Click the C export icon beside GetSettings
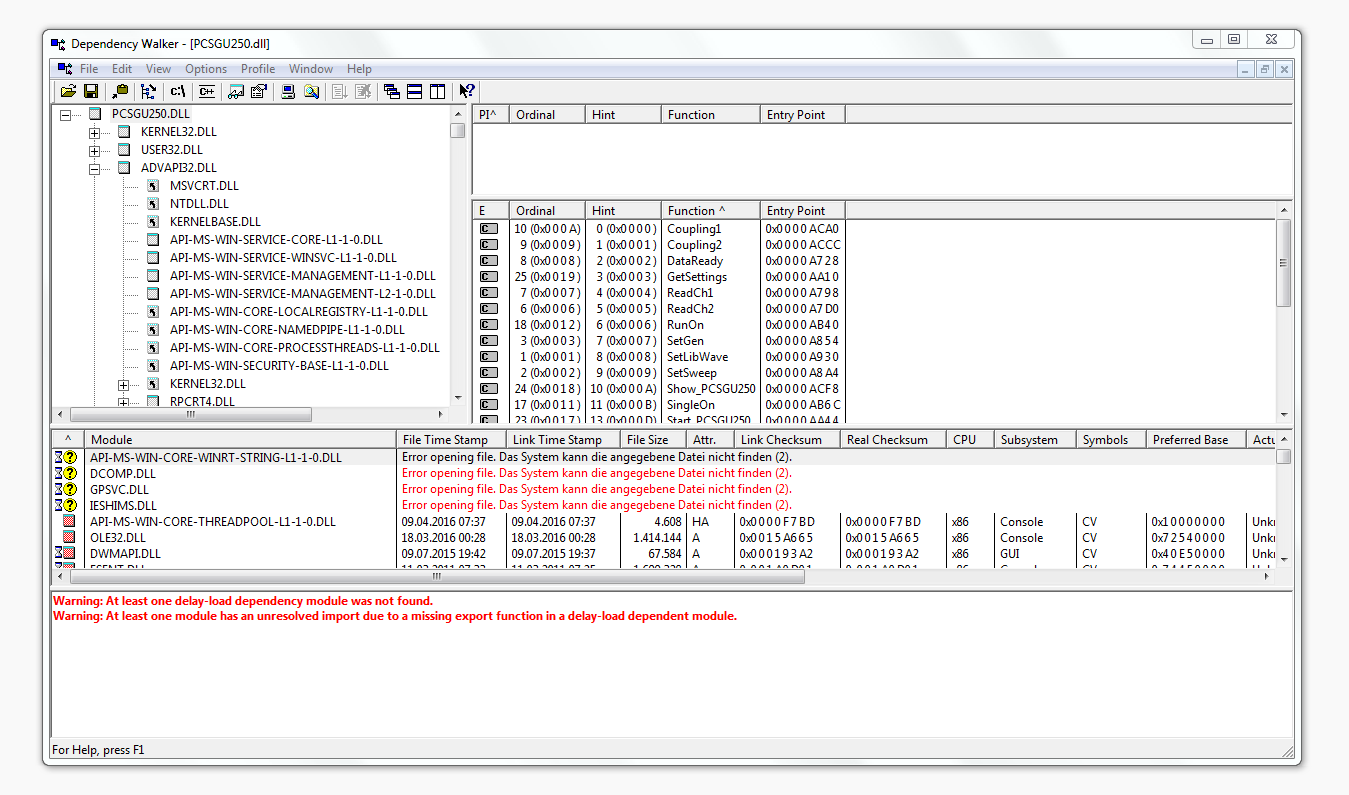 tap(488, 277)
